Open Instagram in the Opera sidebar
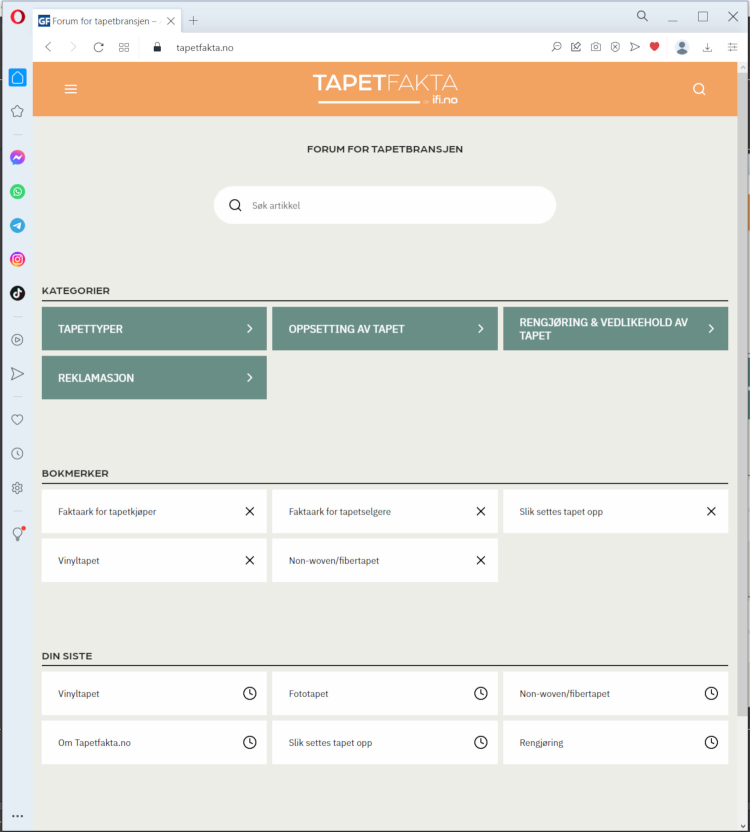 point(17,260)
